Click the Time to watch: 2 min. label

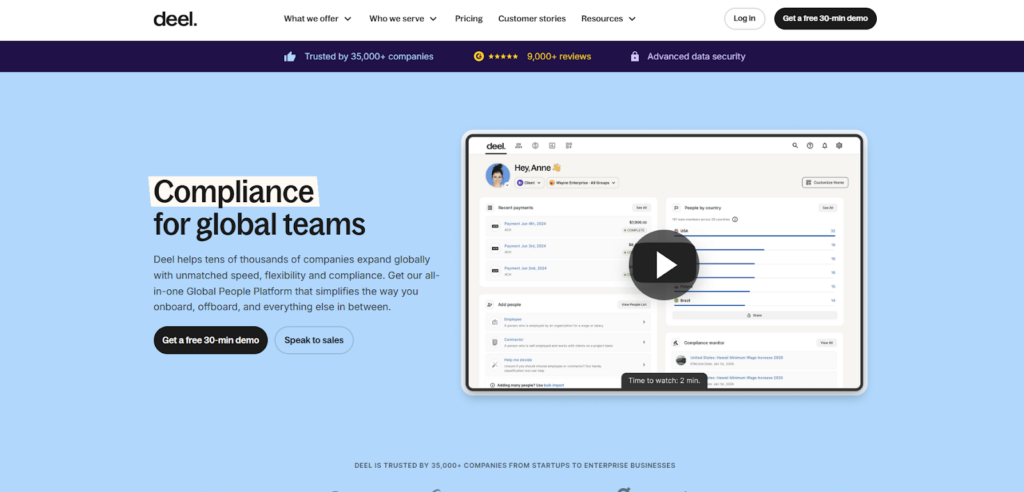(664, 380)
